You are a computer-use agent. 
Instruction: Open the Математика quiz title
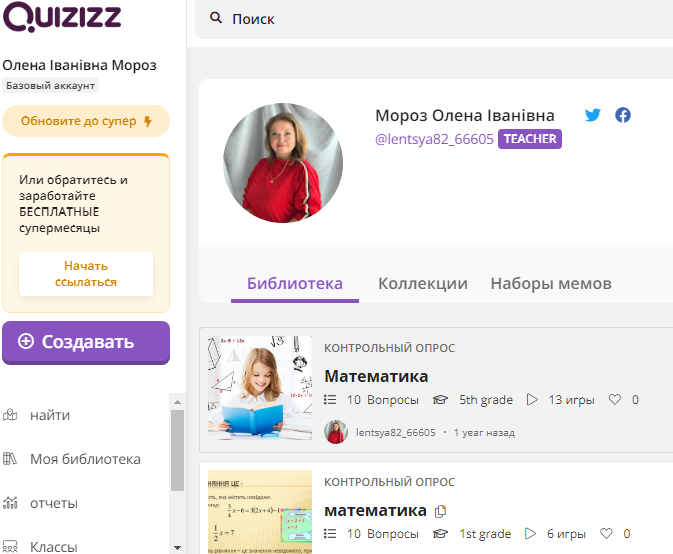(376, 376)
